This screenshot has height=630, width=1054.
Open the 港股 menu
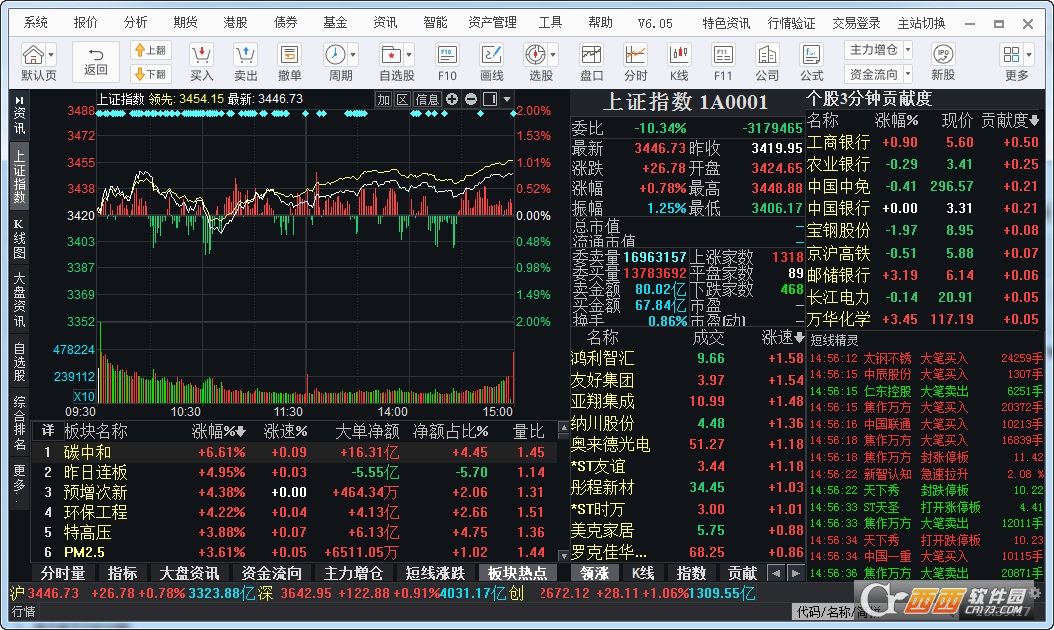tap(235, 20)
